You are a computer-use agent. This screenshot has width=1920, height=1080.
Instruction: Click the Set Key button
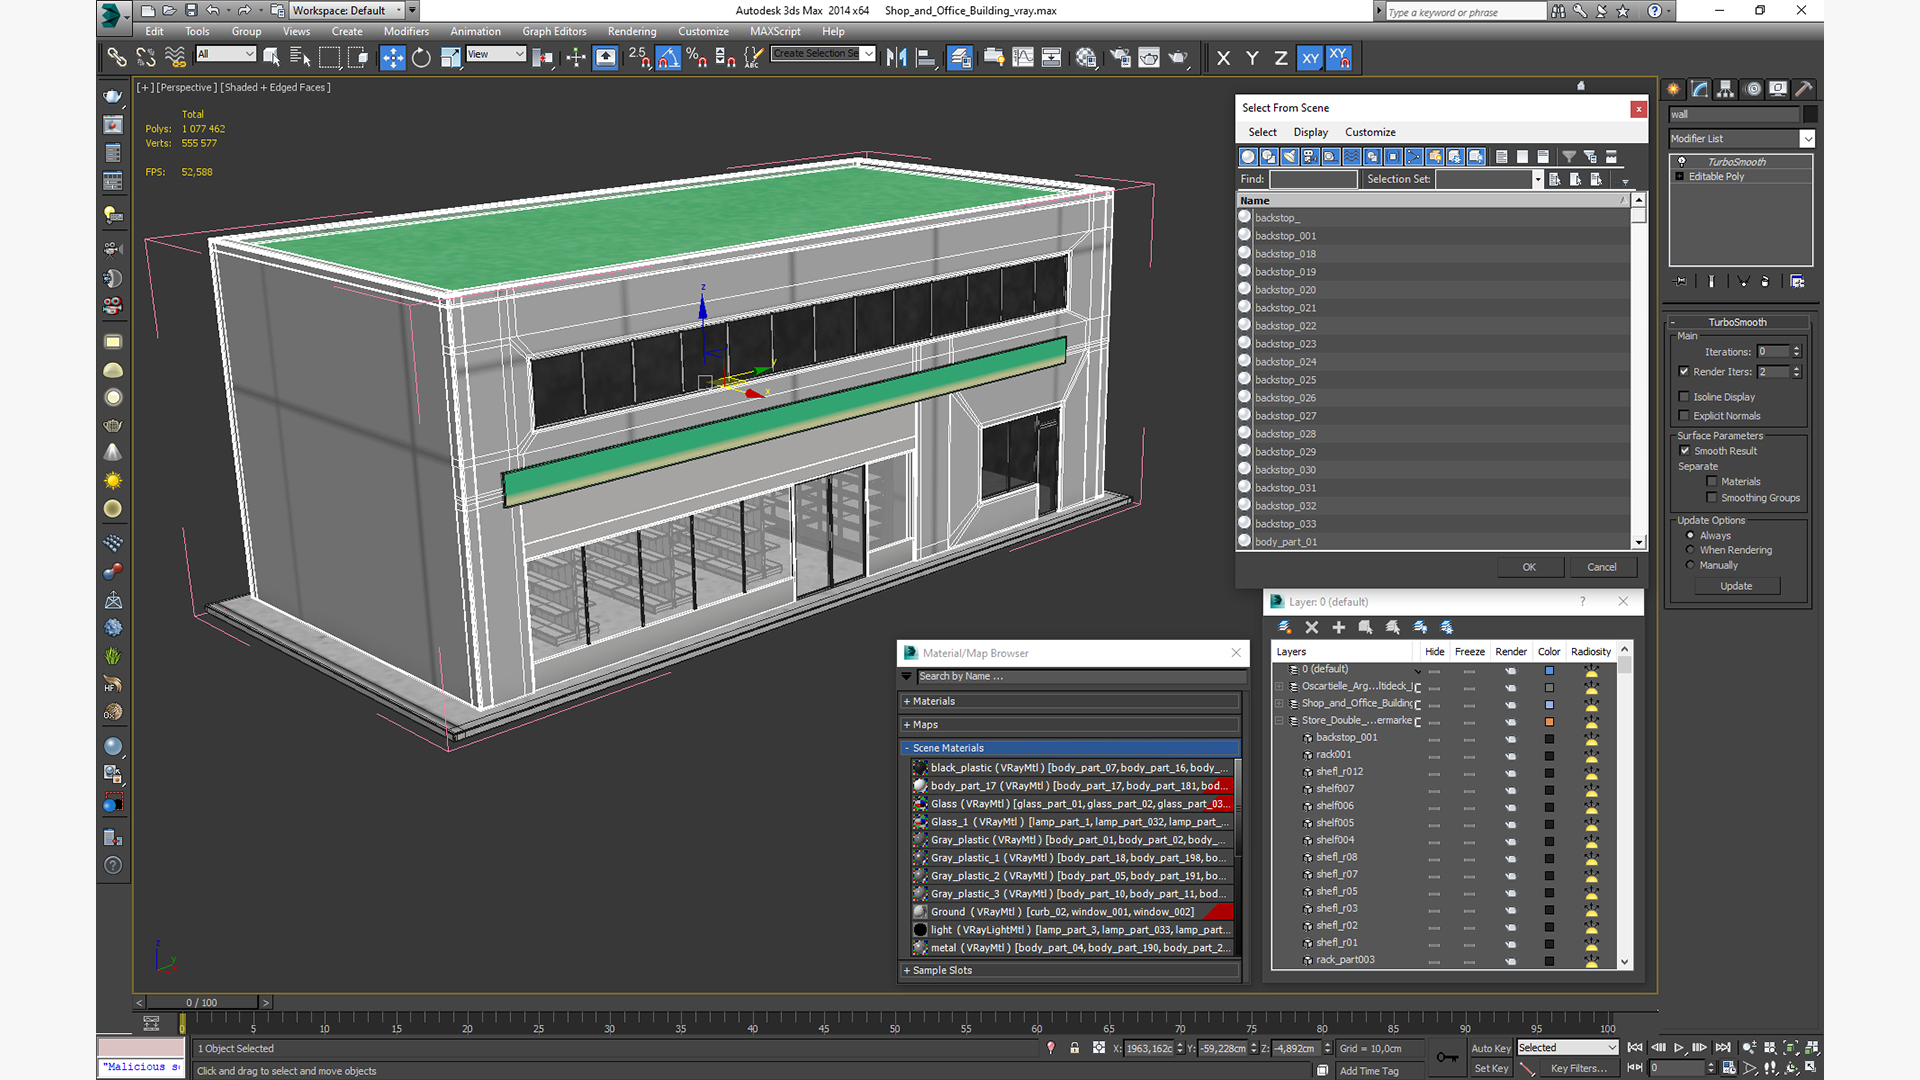point(1490,1068)
